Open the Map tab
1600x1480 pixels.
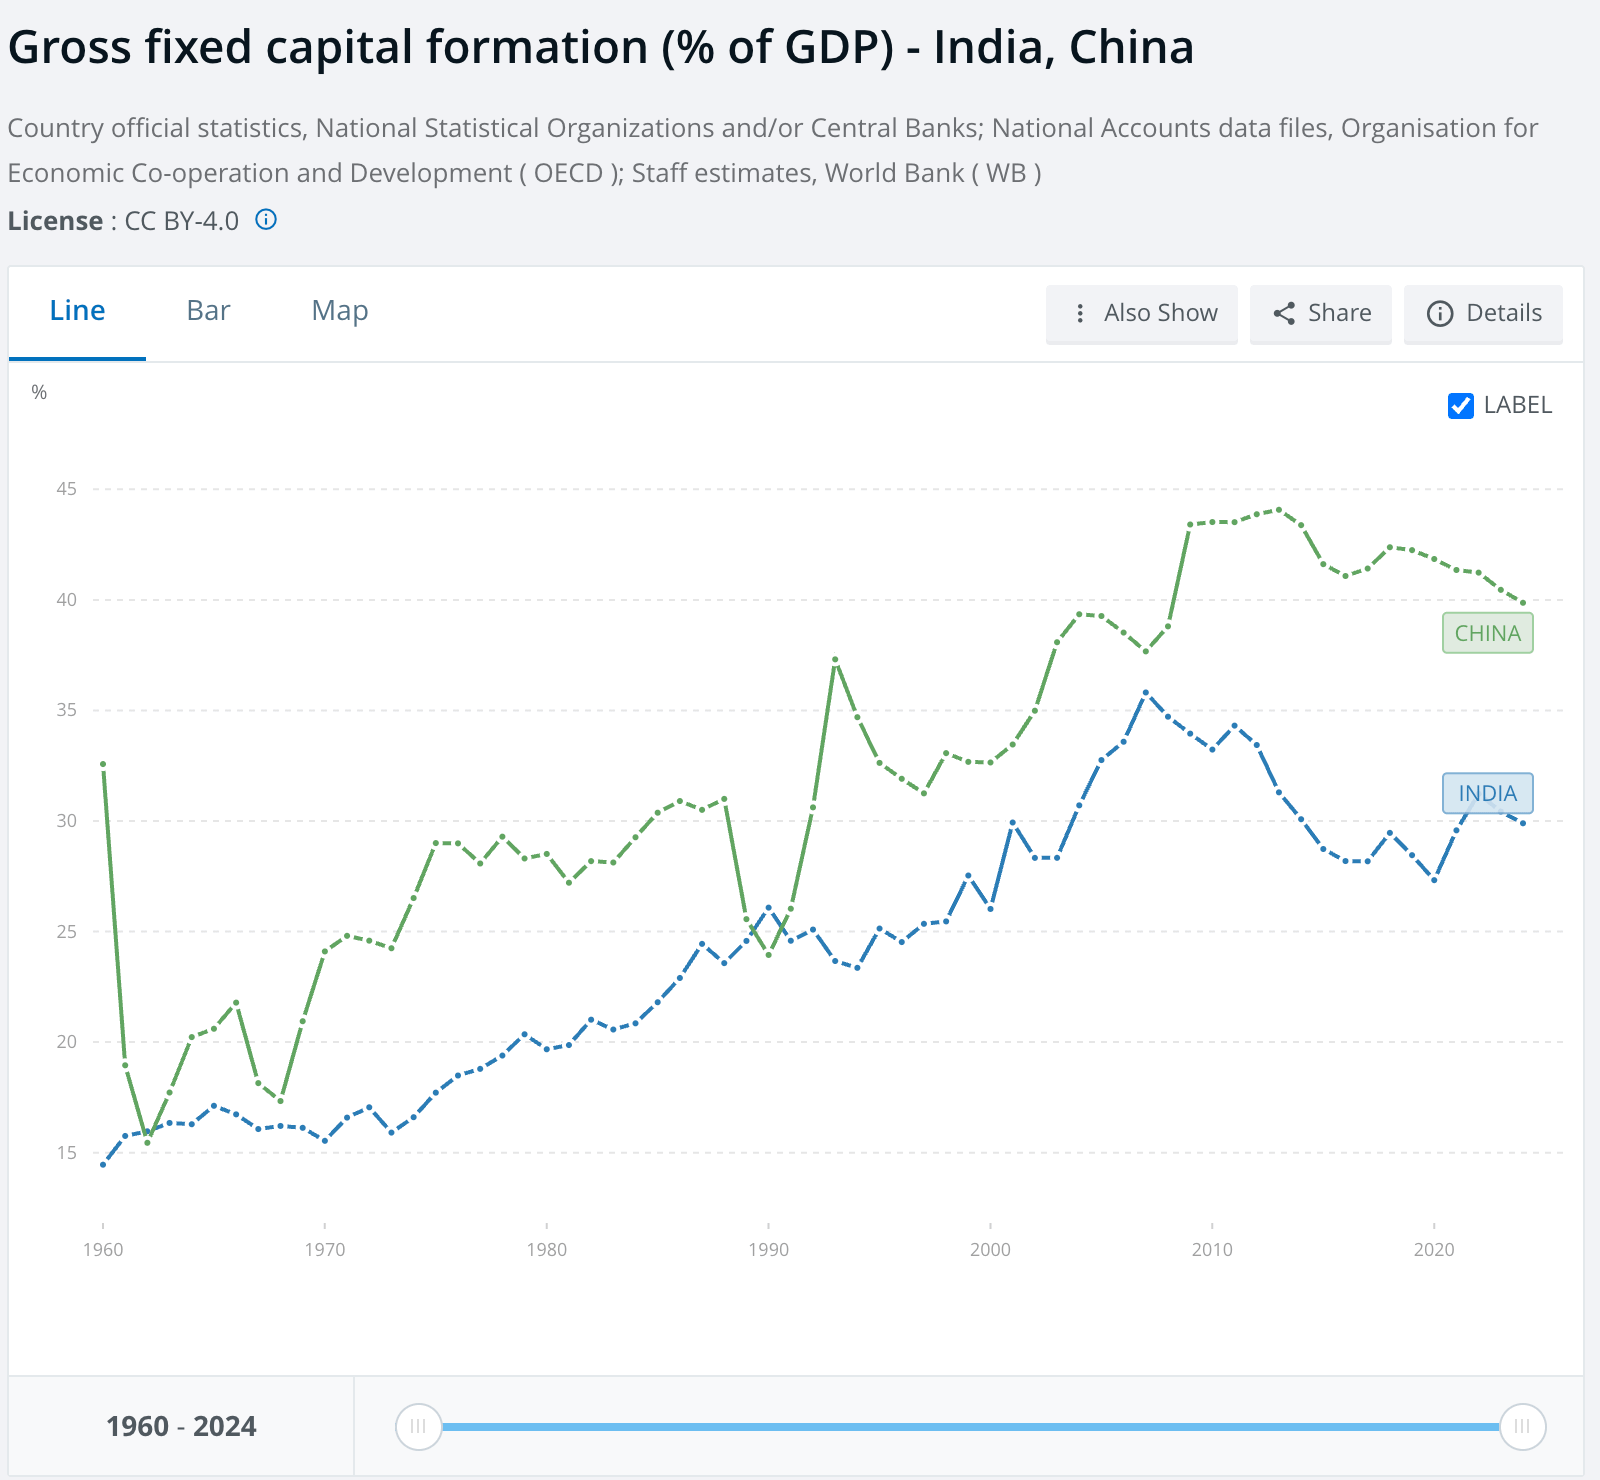pos(340,311)
